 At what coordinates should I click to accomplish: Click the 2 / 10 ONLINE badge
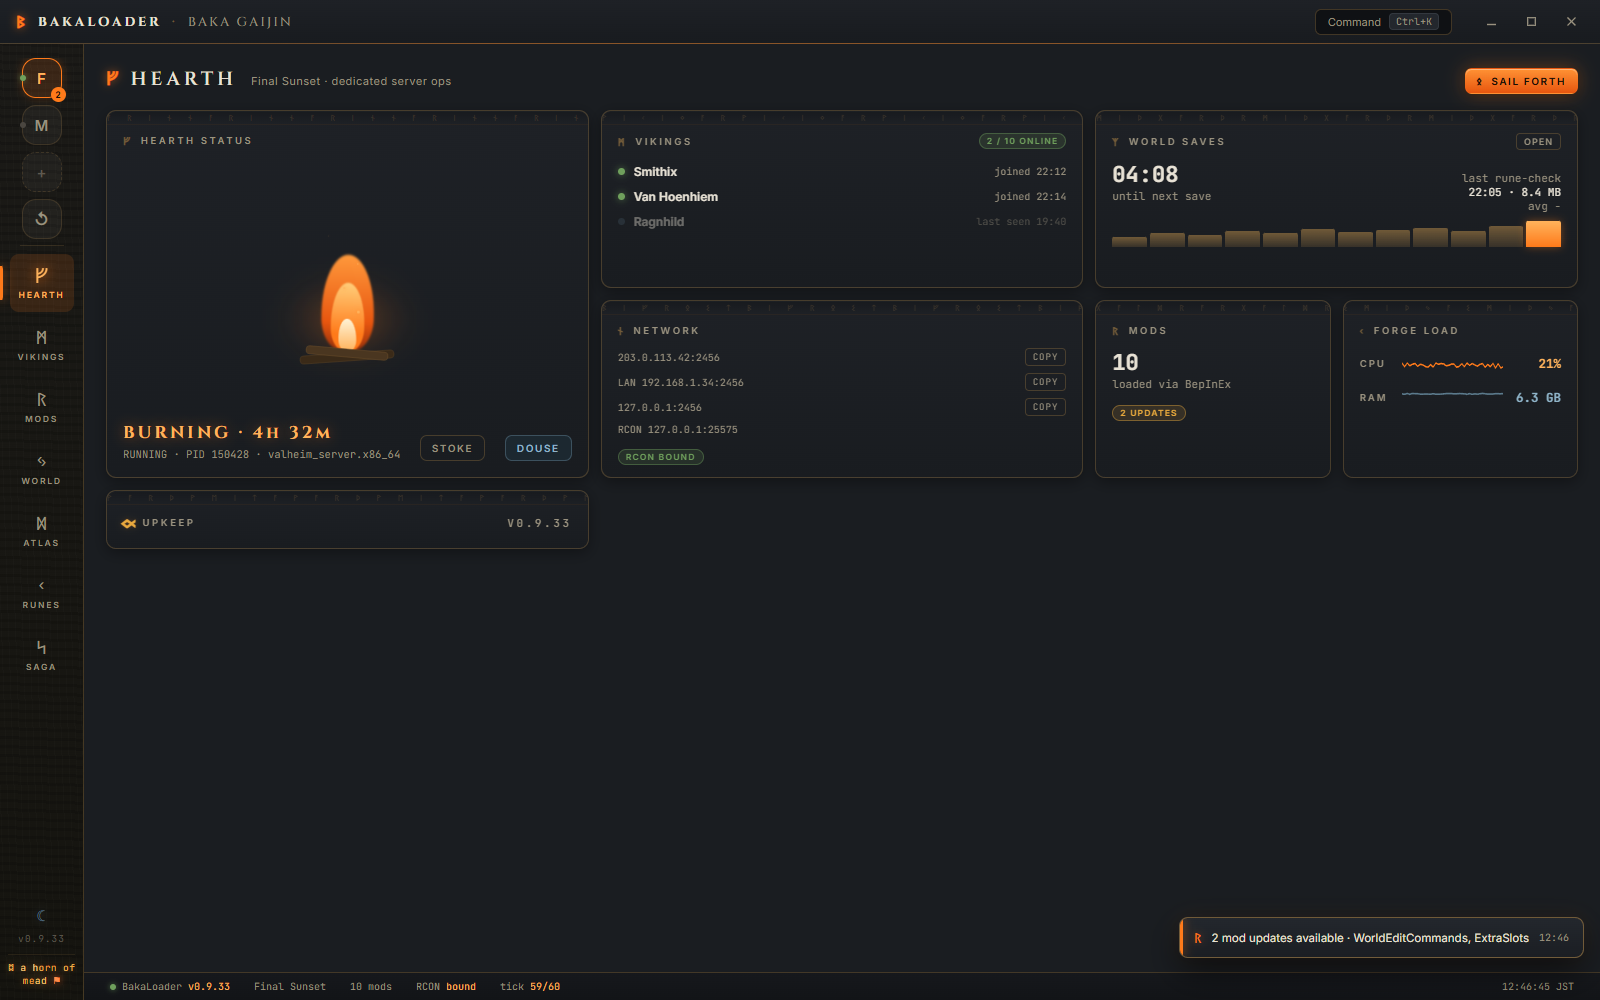click(x=1022, y=141)
